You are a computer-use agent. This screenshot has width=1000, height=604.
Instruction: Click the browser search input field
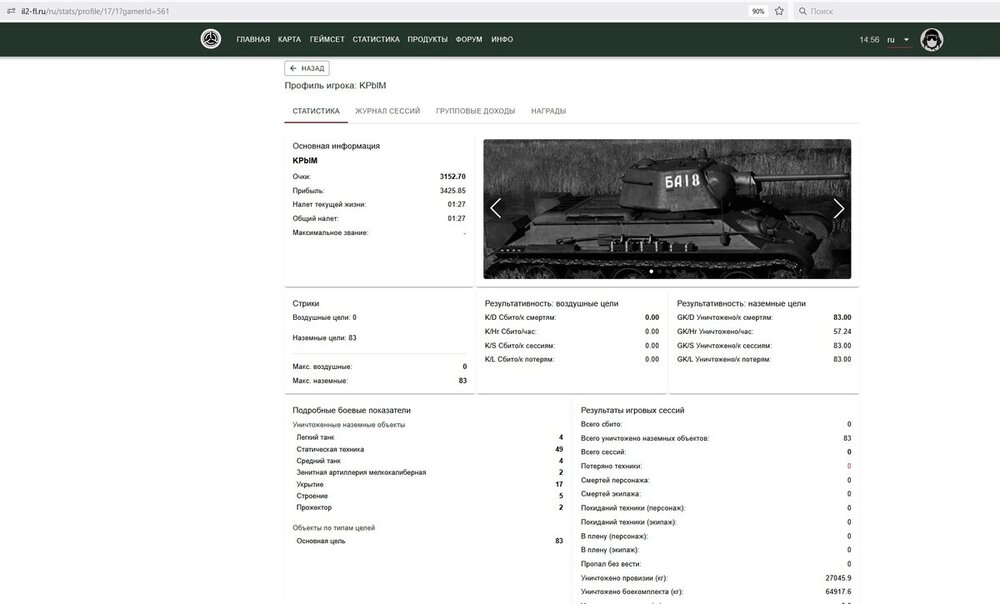(890, 11)
